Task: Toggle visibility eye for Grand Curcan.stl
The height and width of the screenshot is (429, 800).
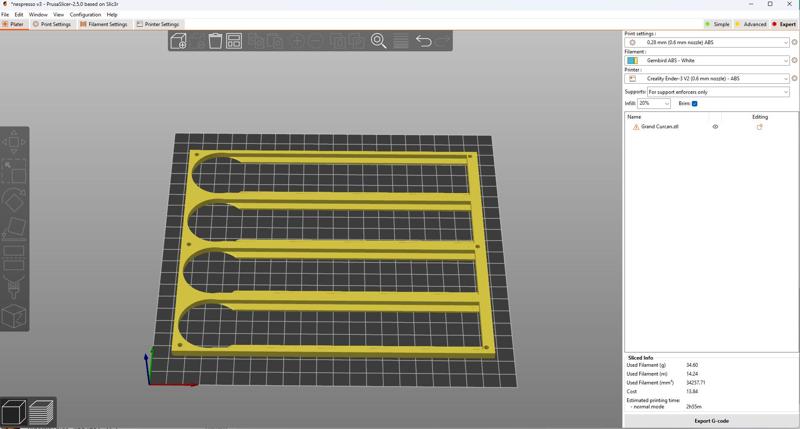Action: (x=715, y=127)
